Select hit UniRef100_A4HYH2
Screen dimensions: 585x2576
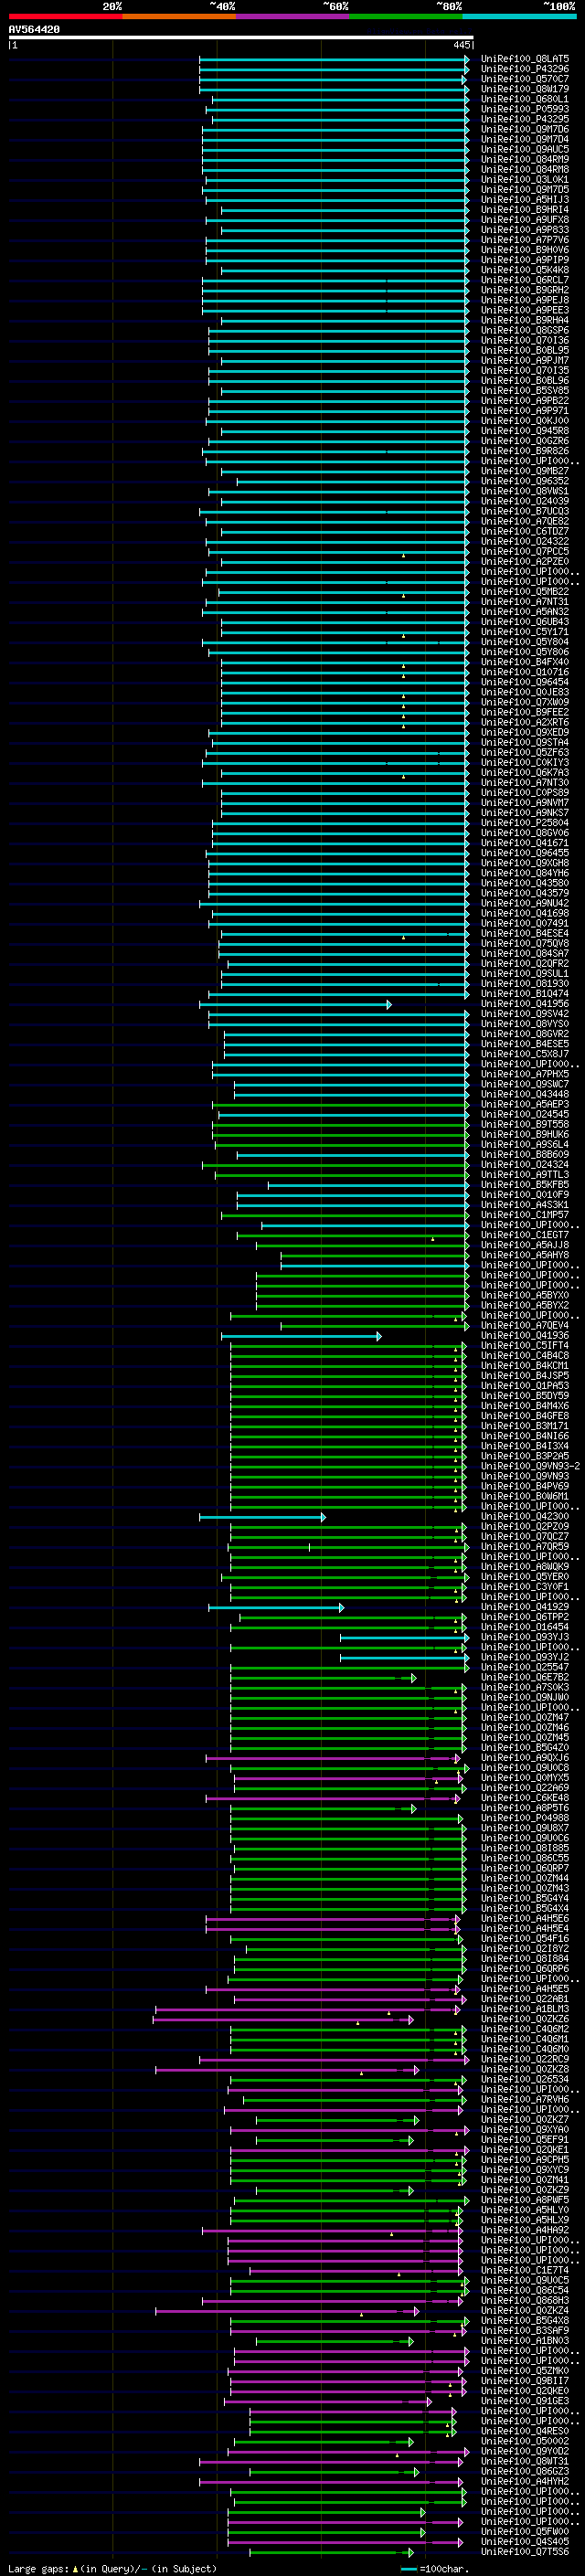click(525, 2480)
